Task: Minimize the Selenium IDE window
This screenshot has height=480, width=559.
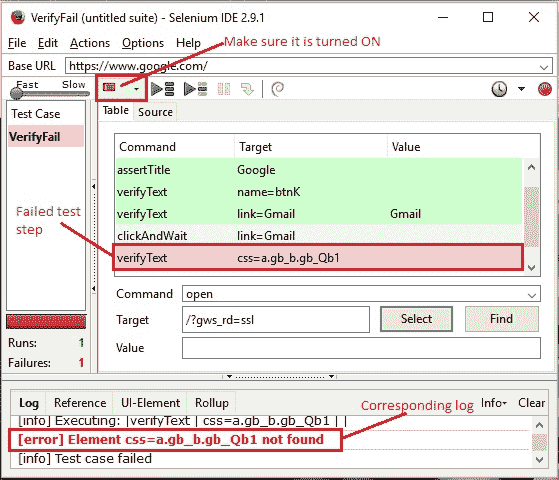Action: pos(443,17)
